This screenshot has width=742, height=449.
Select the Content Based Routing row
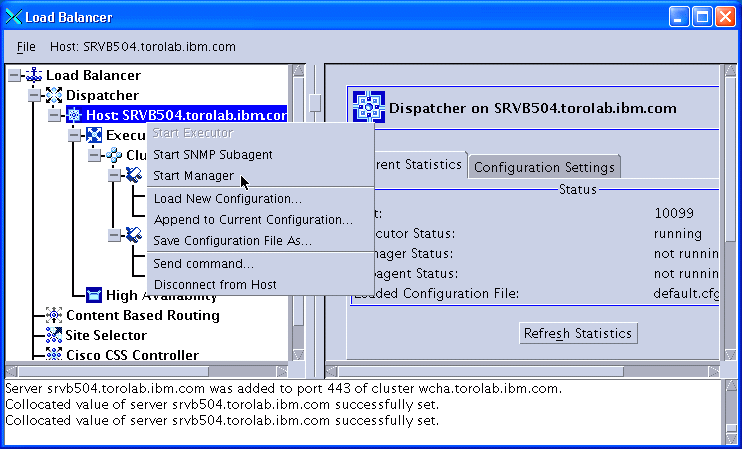(x=142, y=315)
